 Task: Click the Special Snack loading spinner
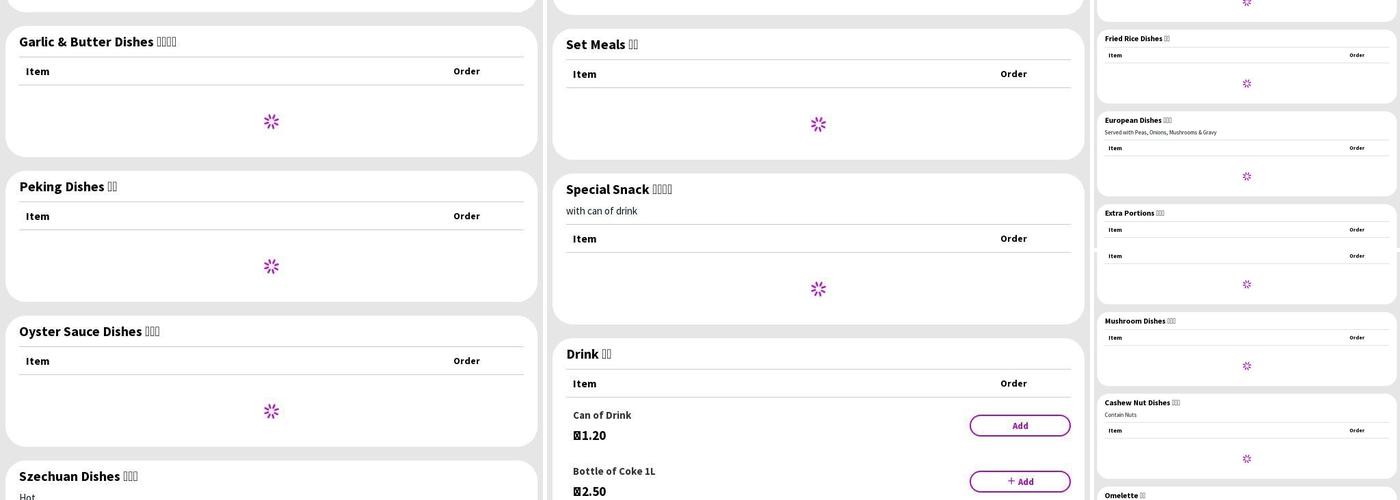tap(818, 289)
